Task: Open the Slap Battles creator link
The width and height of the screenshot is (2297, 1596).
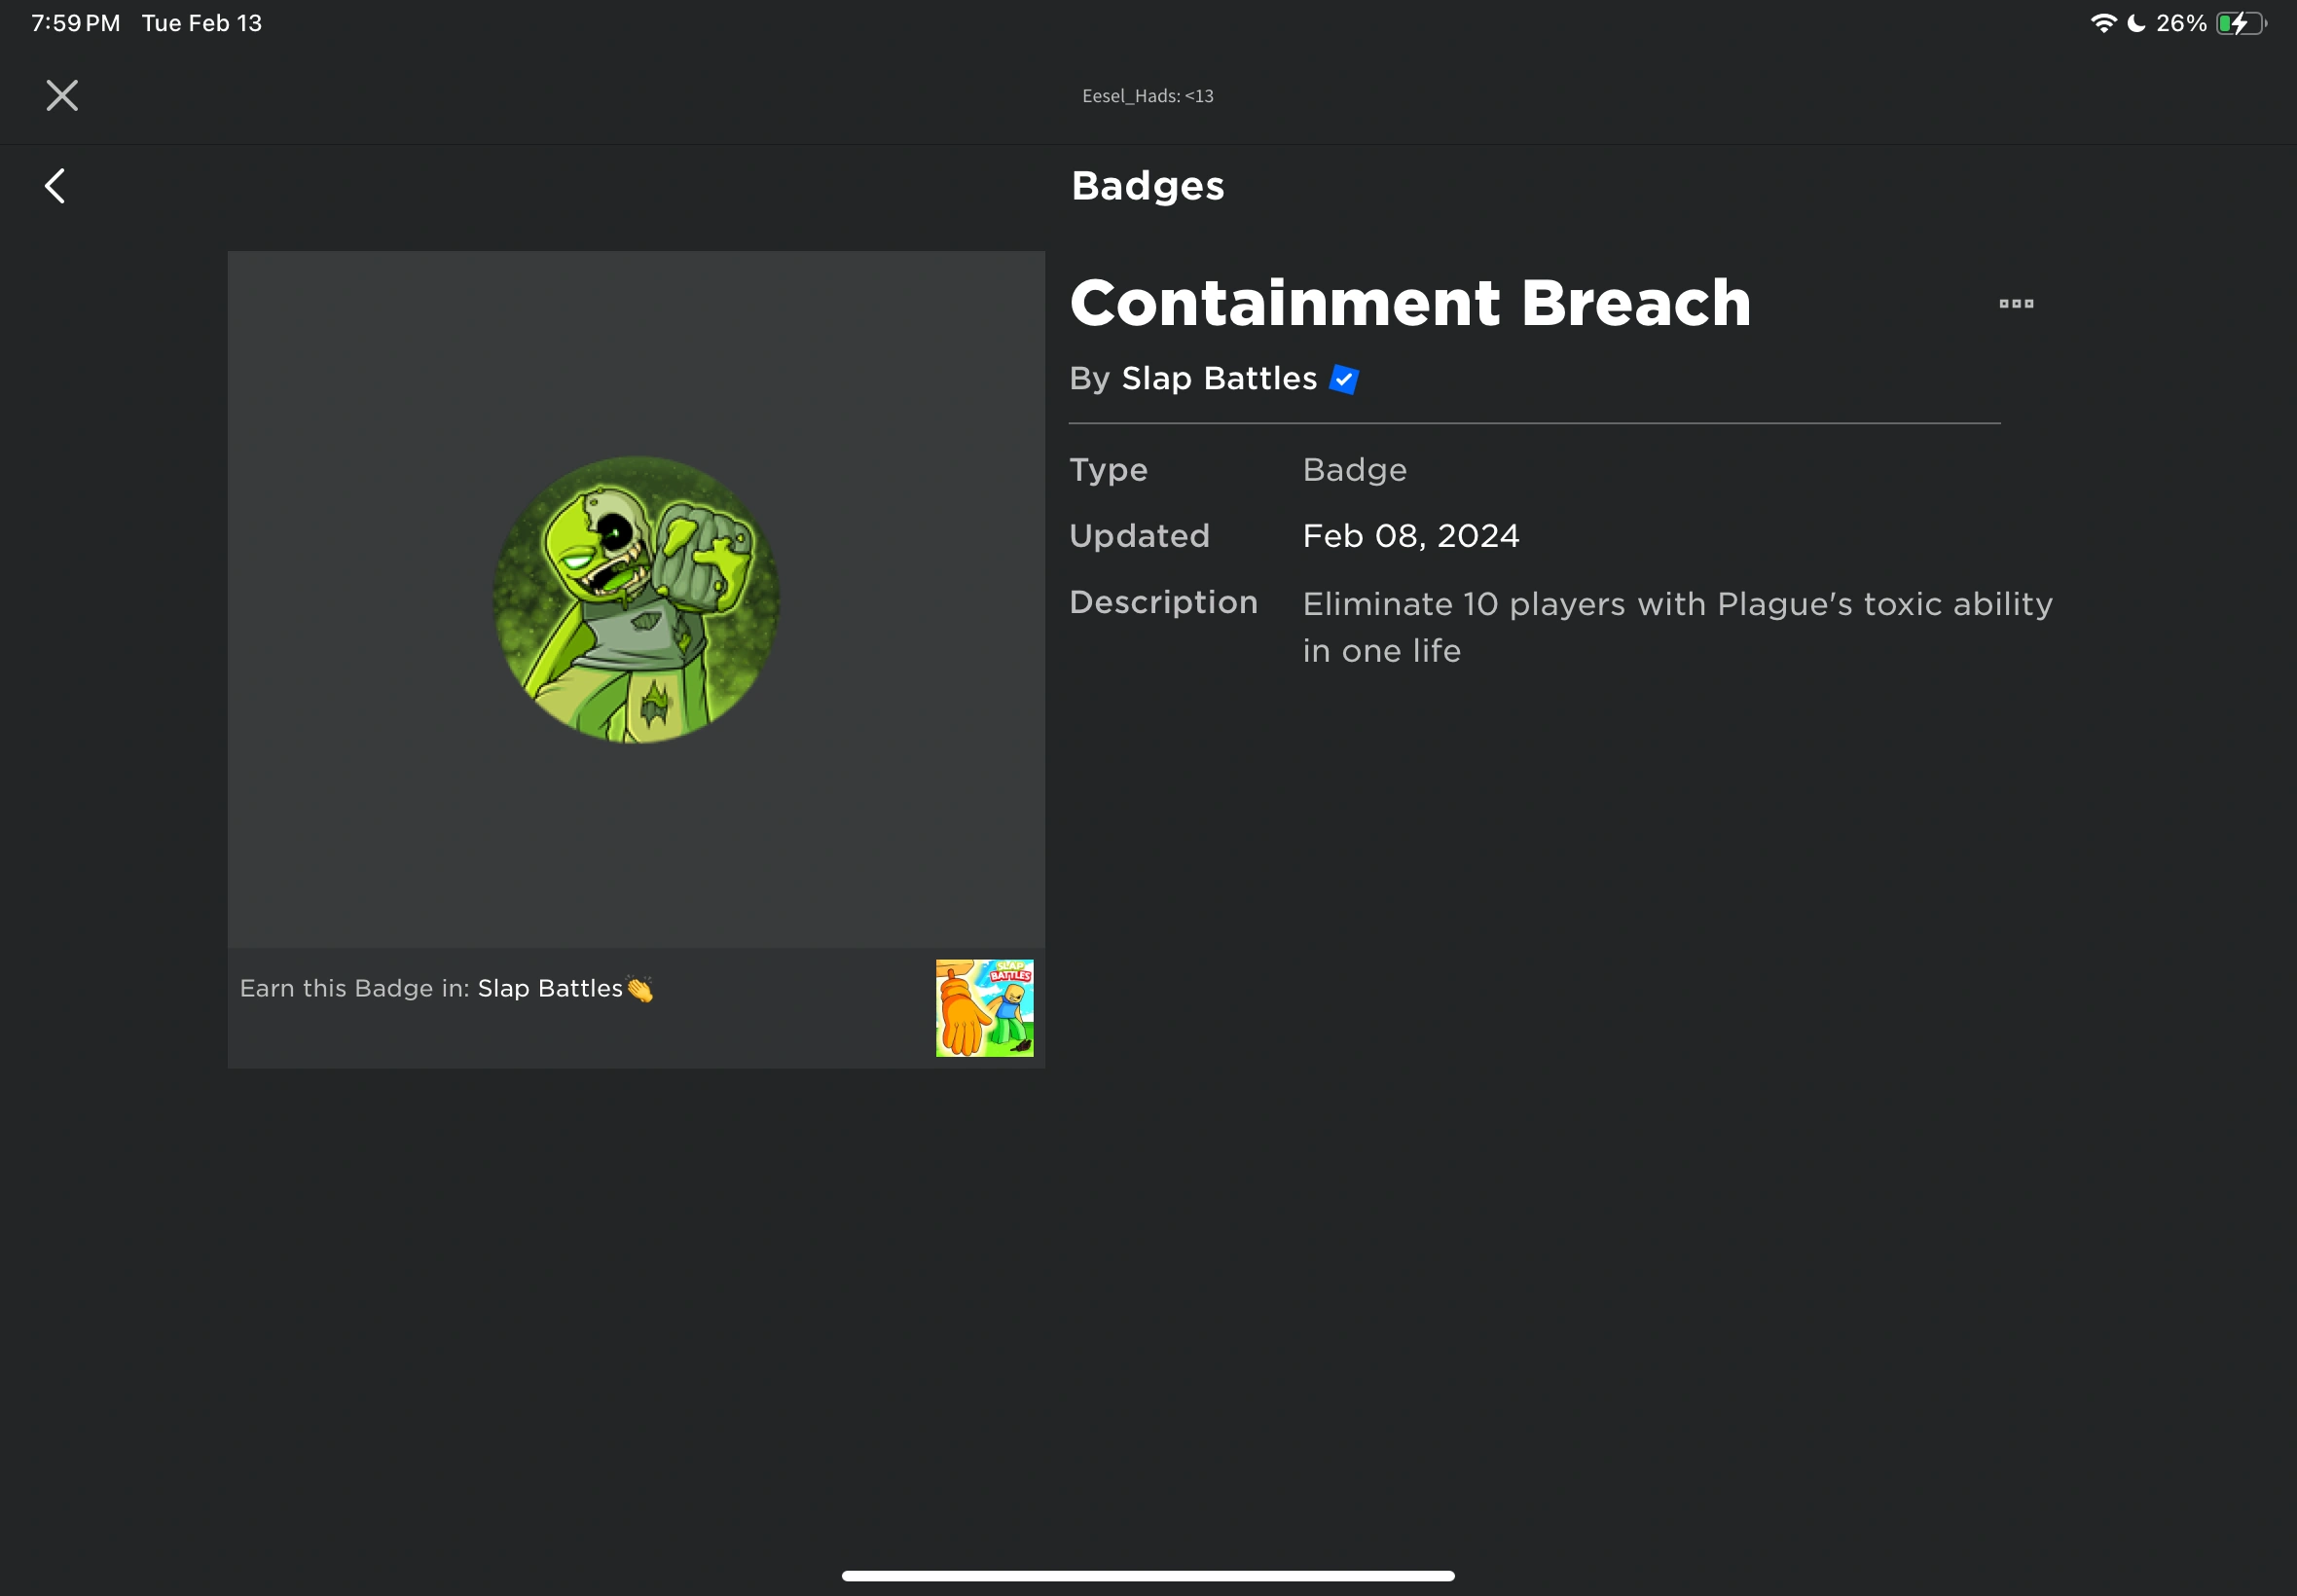Action: [x=1219, y=379]
